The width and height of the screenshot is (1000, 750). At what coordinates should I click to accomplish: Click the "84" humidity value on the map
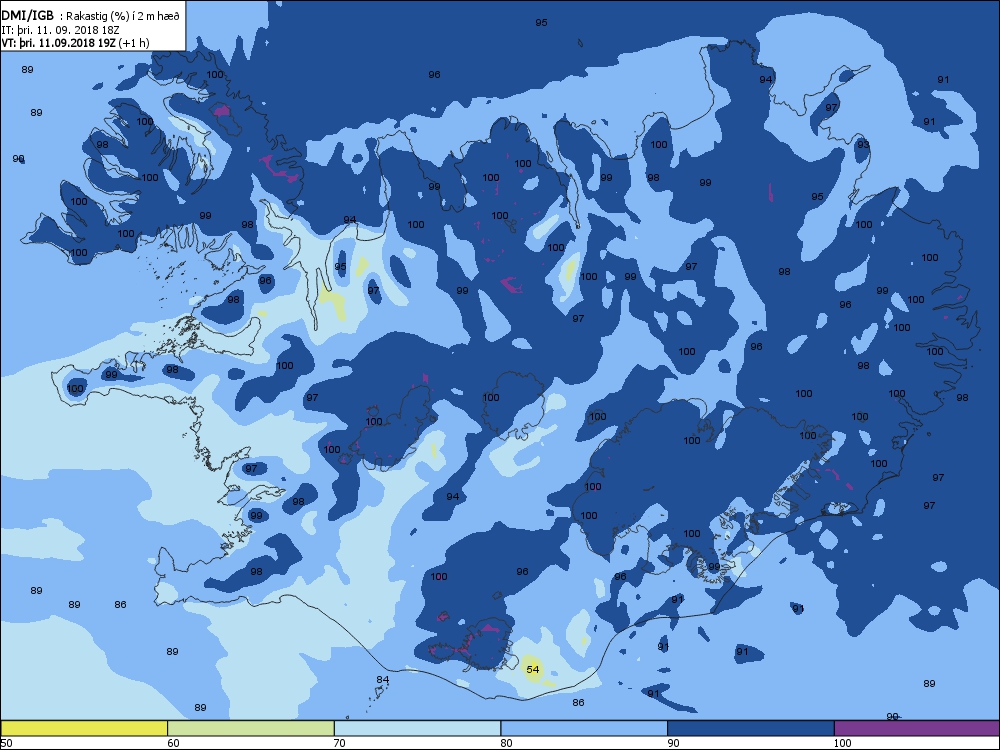point(382,679)
